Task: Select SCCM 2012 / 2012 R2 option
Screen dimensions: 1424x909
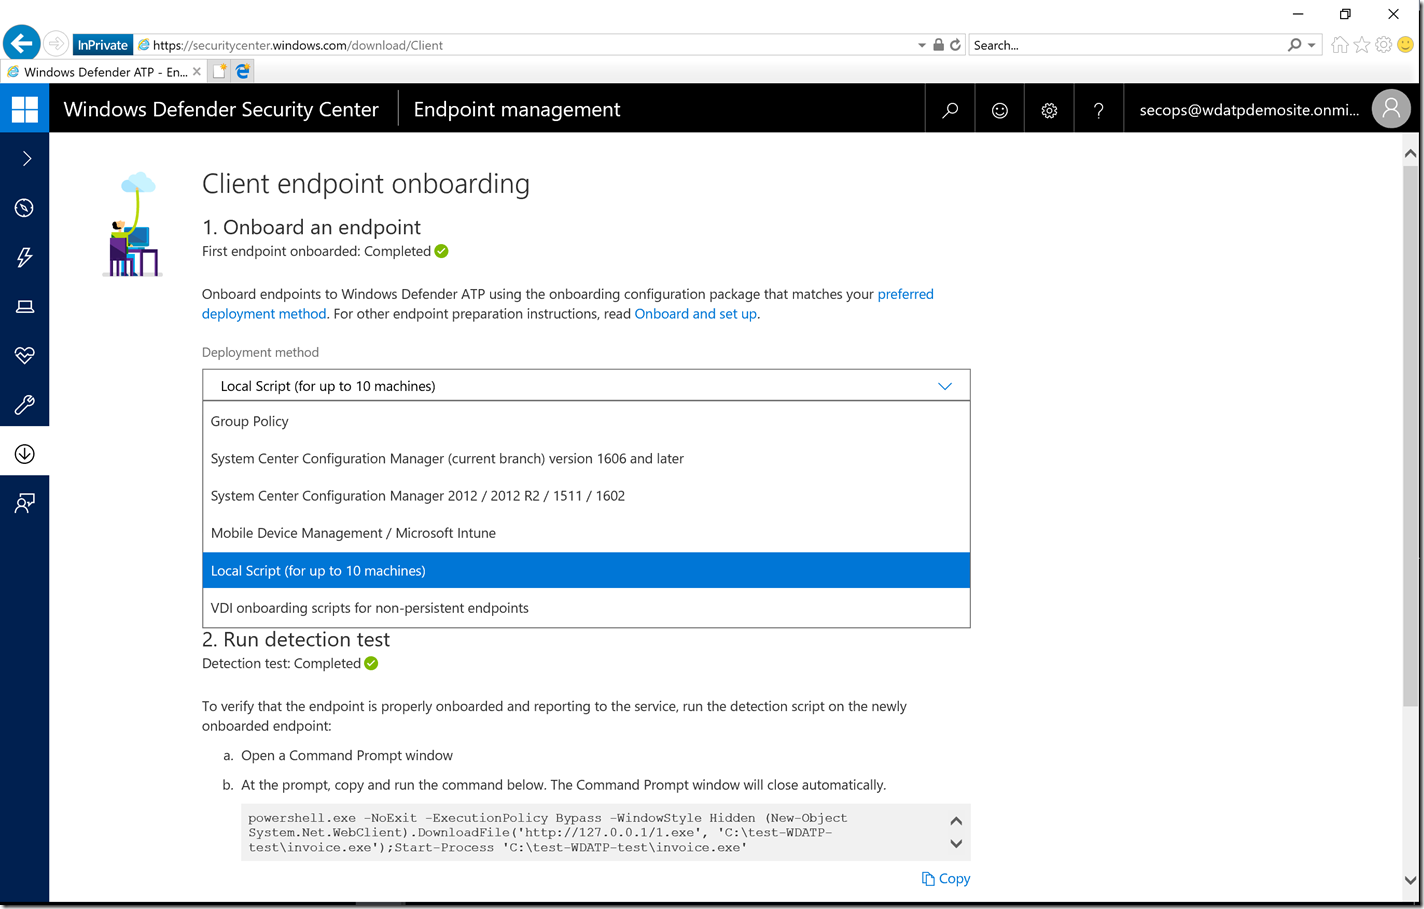Action: click(x=586, y=496)
